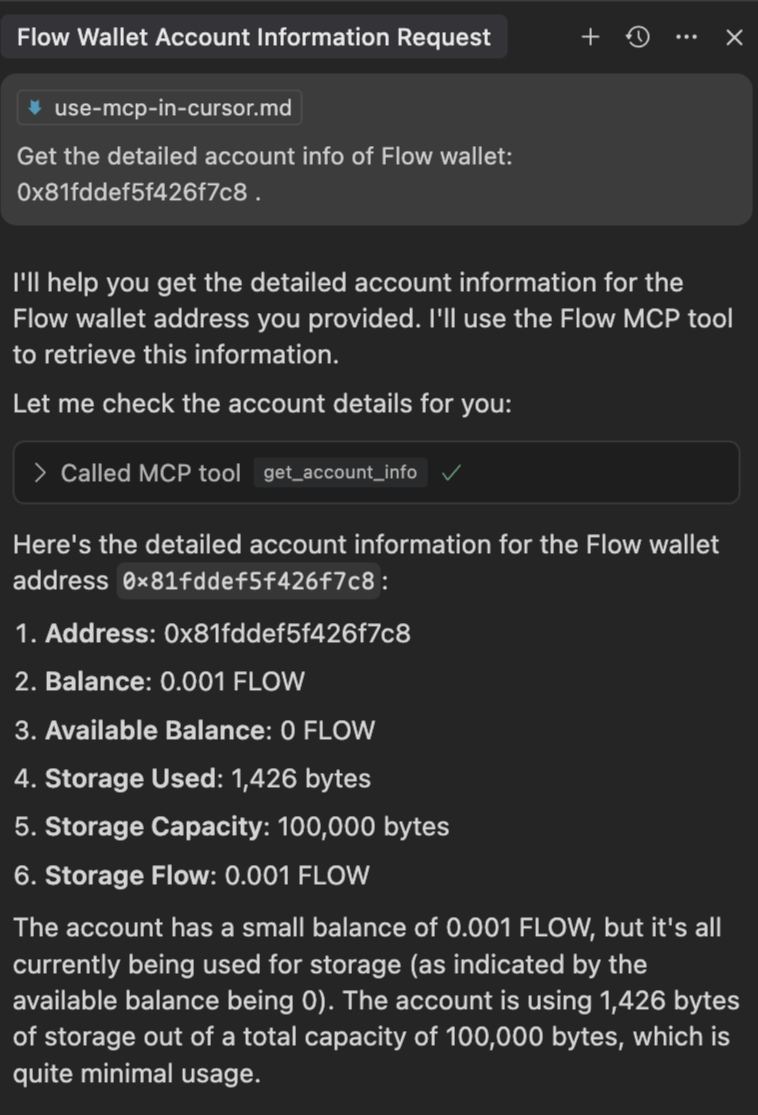758x1115 pixels.
Task: Click the wallet address in the user prompt
Action: pyautogui.click(x=132, y=193)
